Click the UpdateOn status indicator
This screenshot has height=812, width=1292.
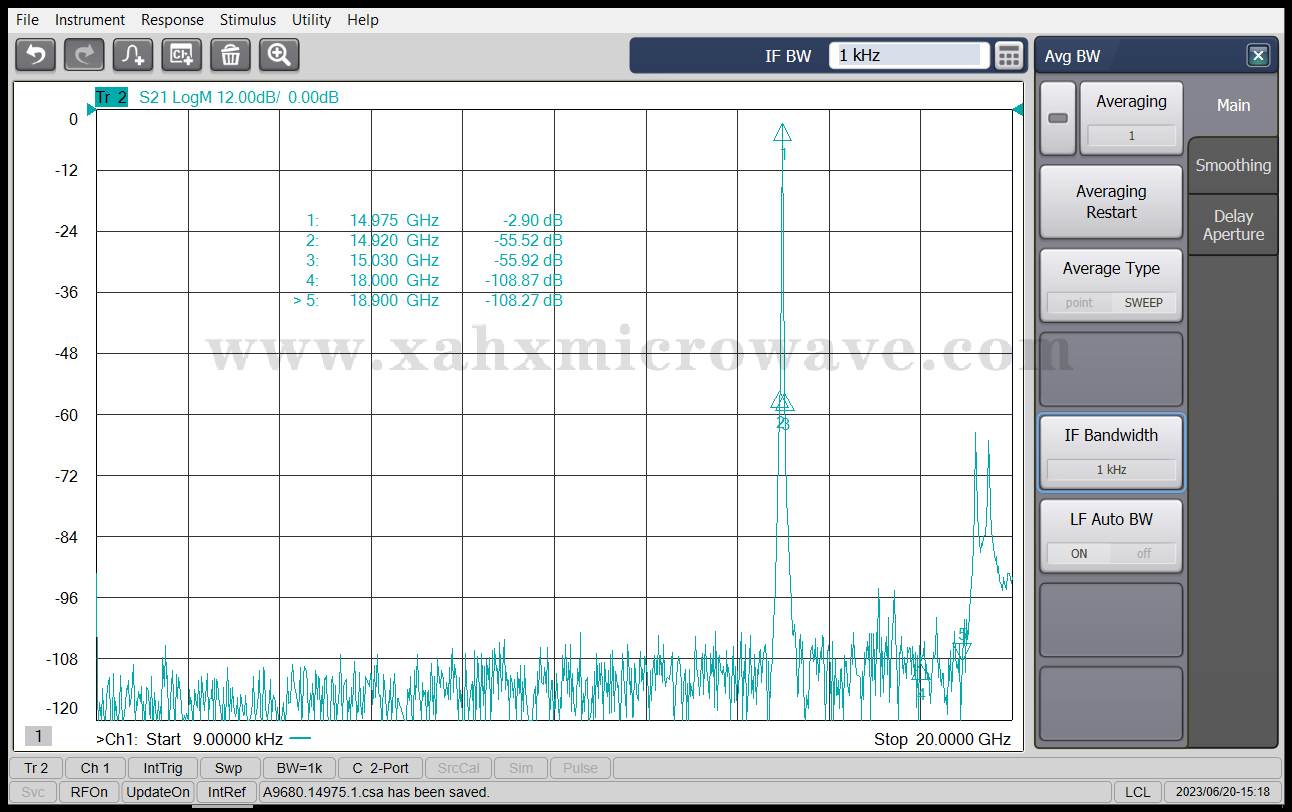coord(157,792)
